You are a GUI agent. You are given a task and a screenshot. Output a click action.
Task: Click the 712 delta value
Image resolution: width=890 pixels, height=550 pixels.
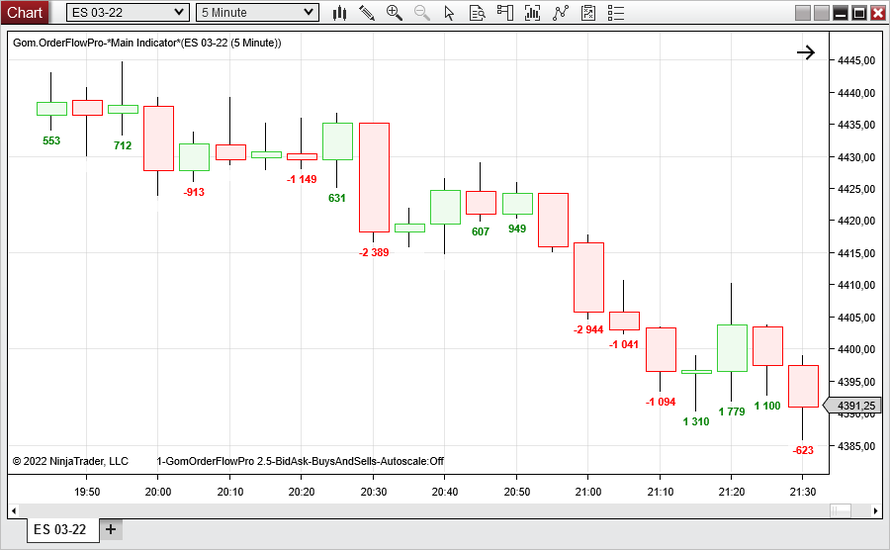[123, 146]
